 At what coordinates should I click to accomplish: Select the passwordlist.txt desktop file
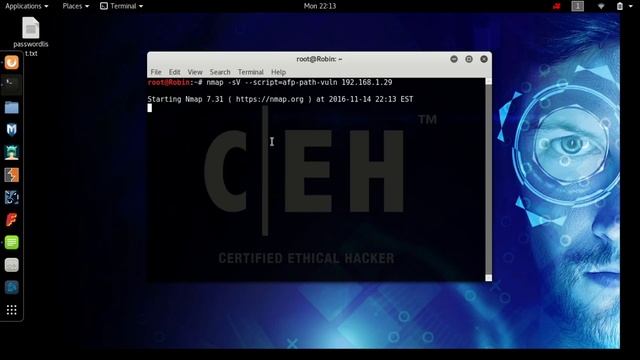point(31,37)
